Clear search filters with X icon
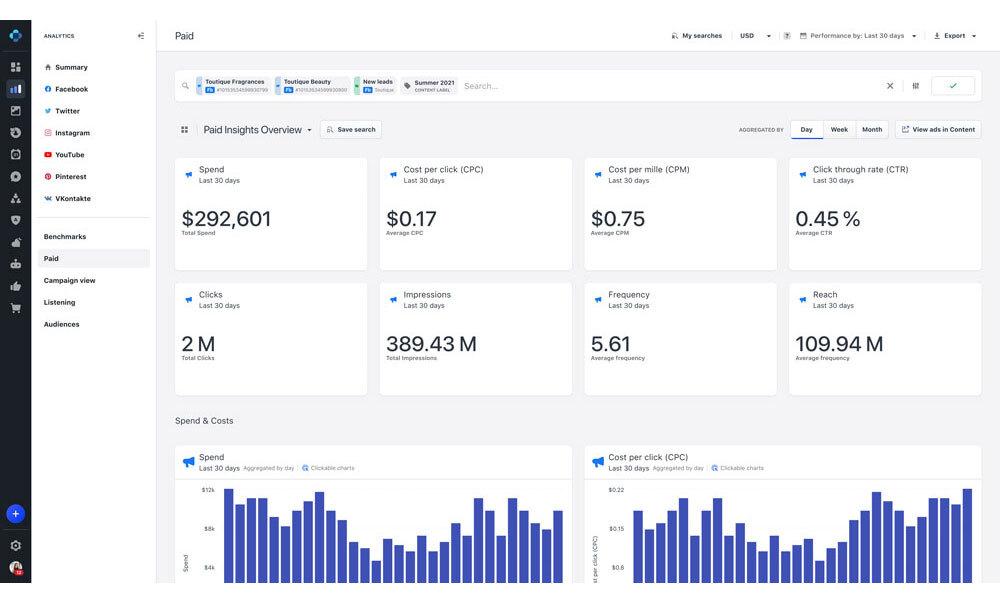The height and width of the screenshot is (603, 1000). 890,85
